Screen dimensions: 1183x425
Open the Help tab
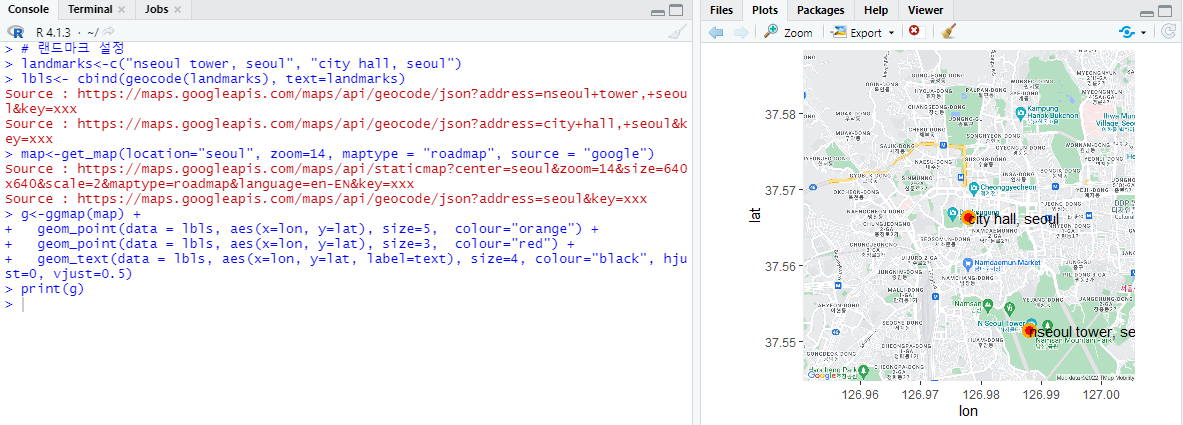[x=876, y=10]
